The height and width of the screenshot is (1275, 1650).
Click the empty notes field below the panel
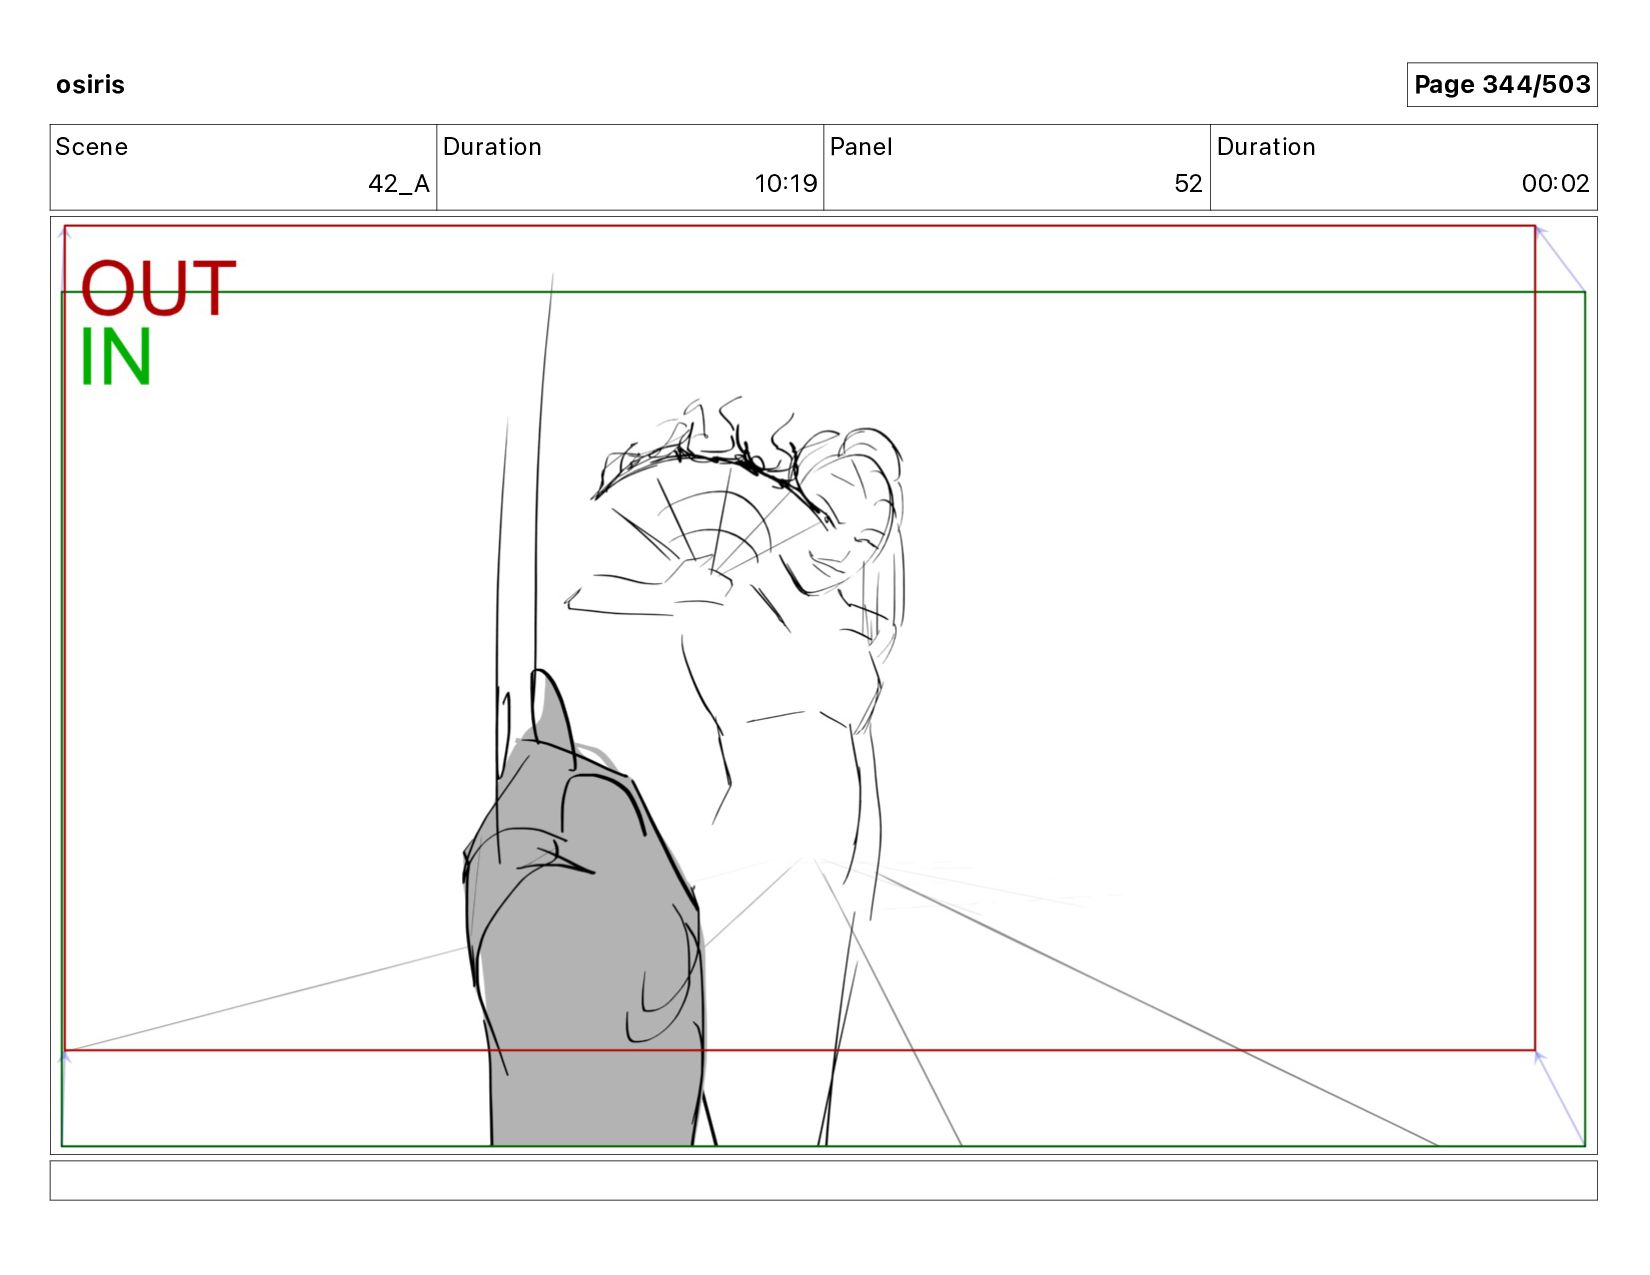(x=823, y=1180)
